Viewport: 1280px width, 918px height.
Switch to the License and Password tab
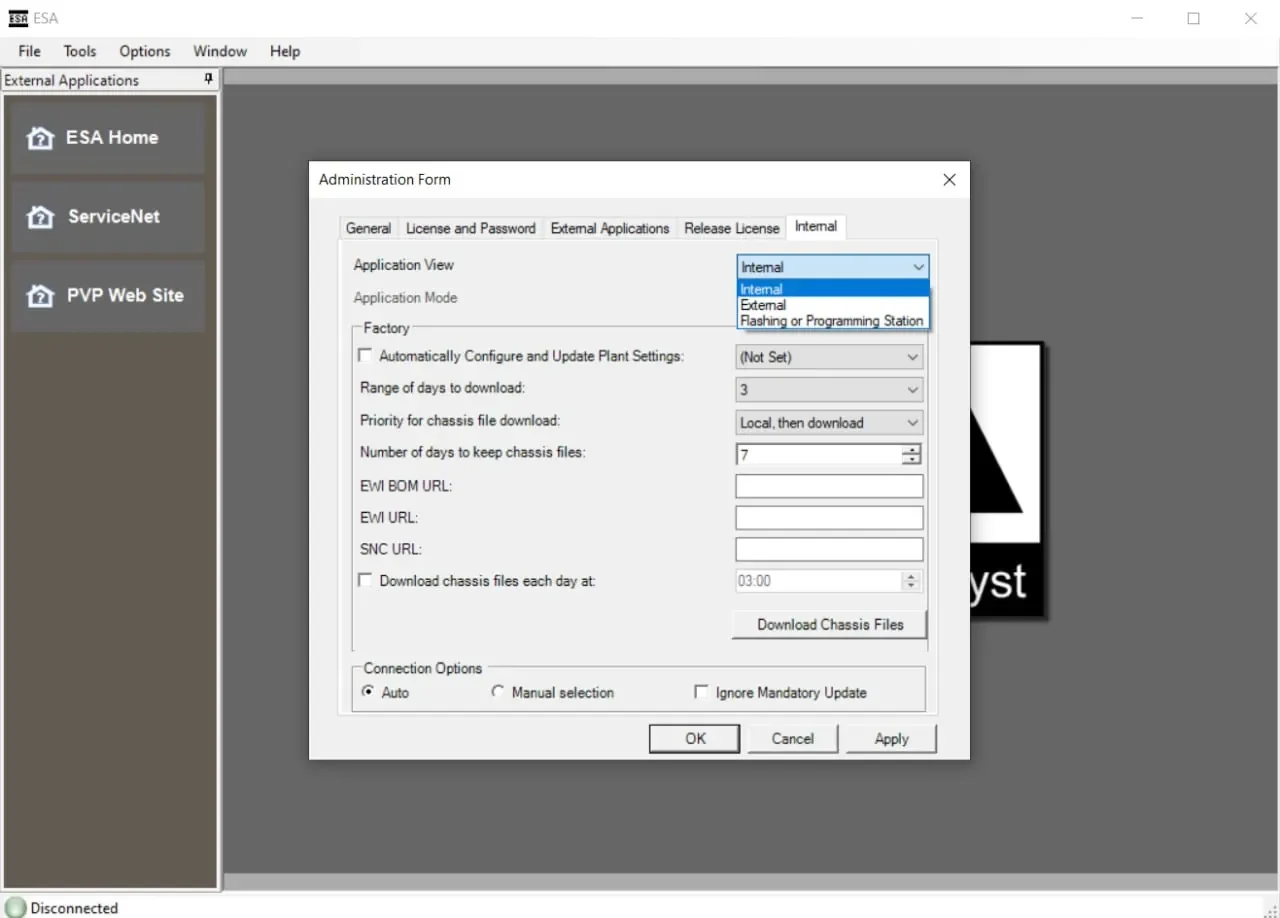pos(470,228)
